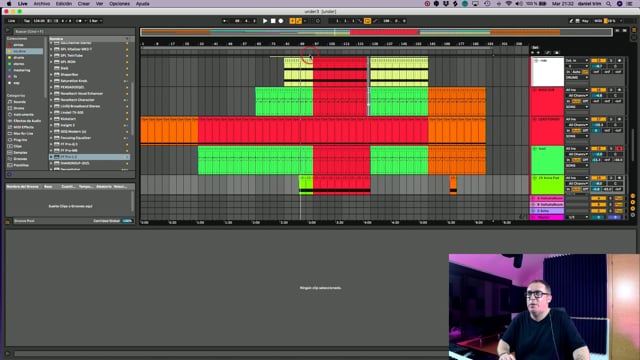
Task: Click the Stop transport button
Action: pos(273,21)
